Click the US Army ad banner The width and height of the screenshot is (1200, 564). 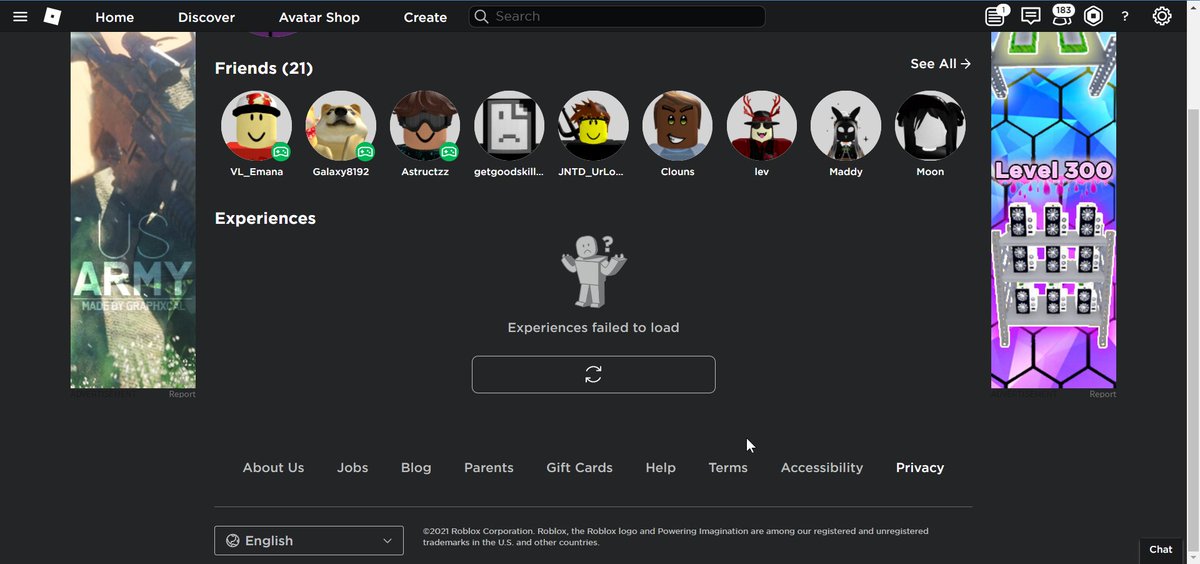[x=133, y=210]
